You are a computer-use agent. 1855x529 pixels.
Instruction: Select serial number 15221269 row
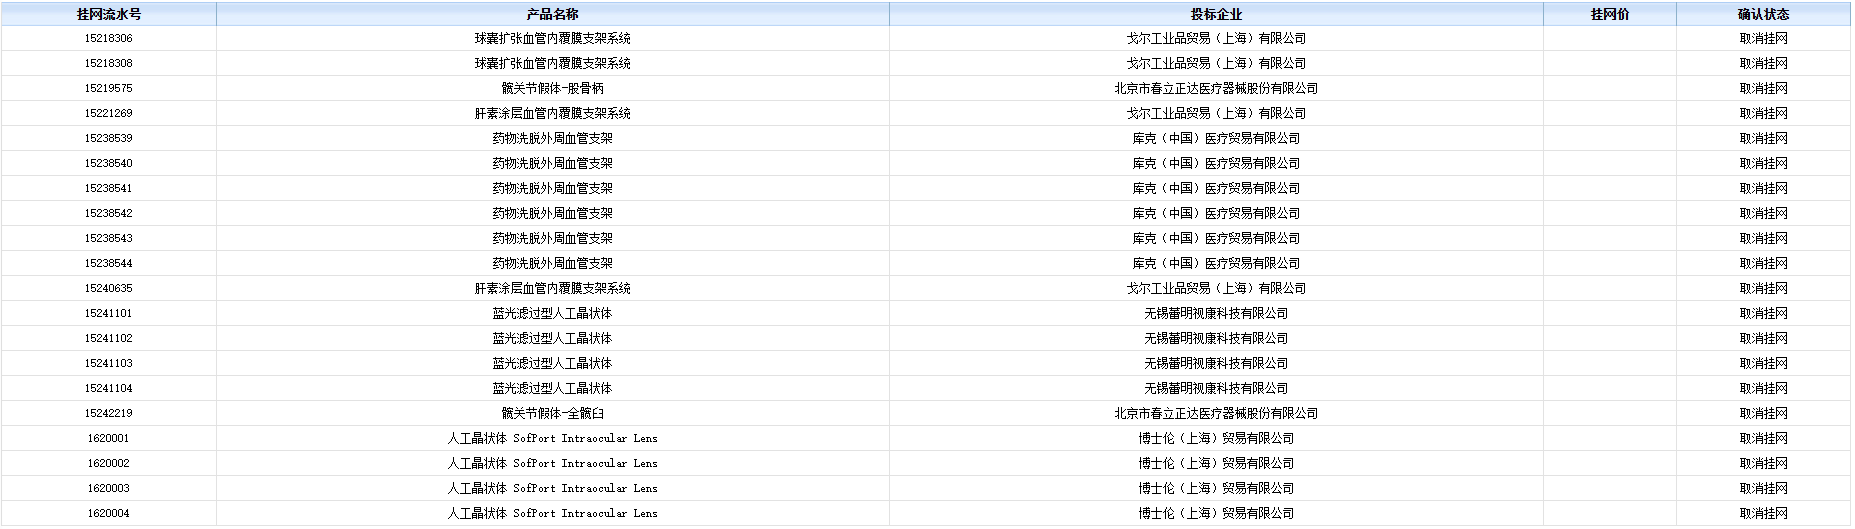tap(108, 114)
